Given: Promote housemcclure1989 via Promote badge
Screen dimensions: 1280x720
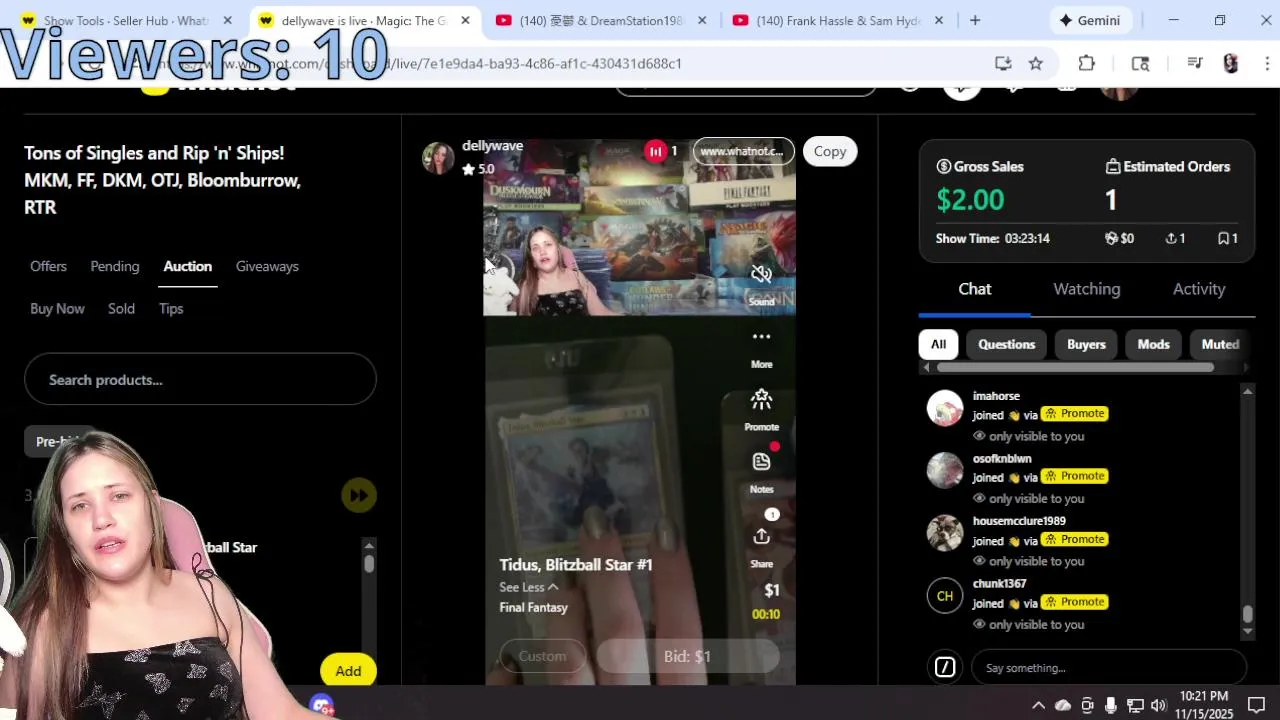Looking at the screenshot, I should tap(1075, 539).
